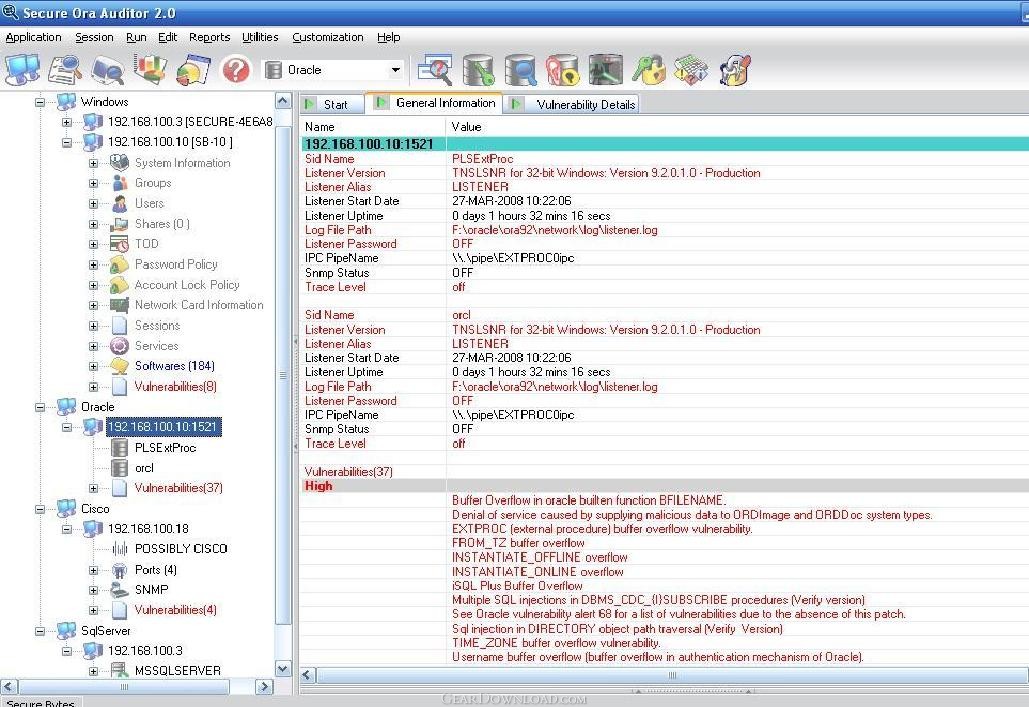Click the network computers toolbar icon
Screen dimensions: 1029x707
tap(22, 70)
